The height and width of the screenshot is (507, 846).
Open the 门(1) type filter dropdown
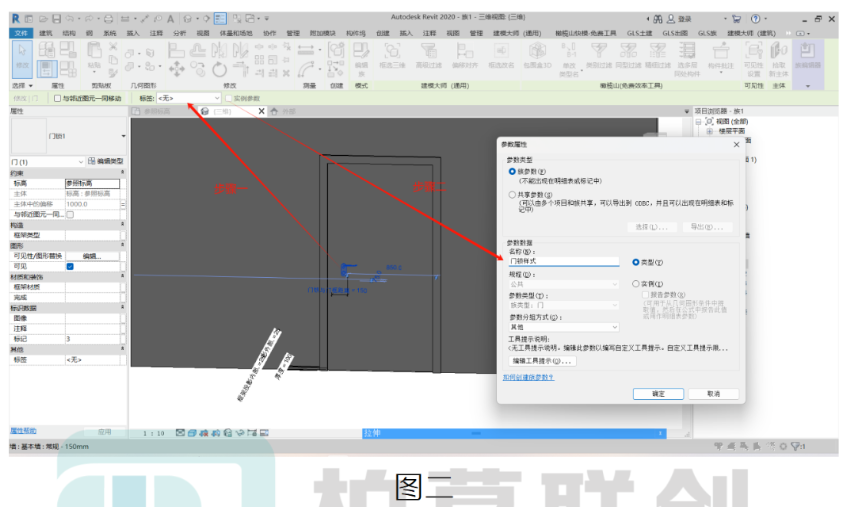pyautogui.click(x=47, y=162)
